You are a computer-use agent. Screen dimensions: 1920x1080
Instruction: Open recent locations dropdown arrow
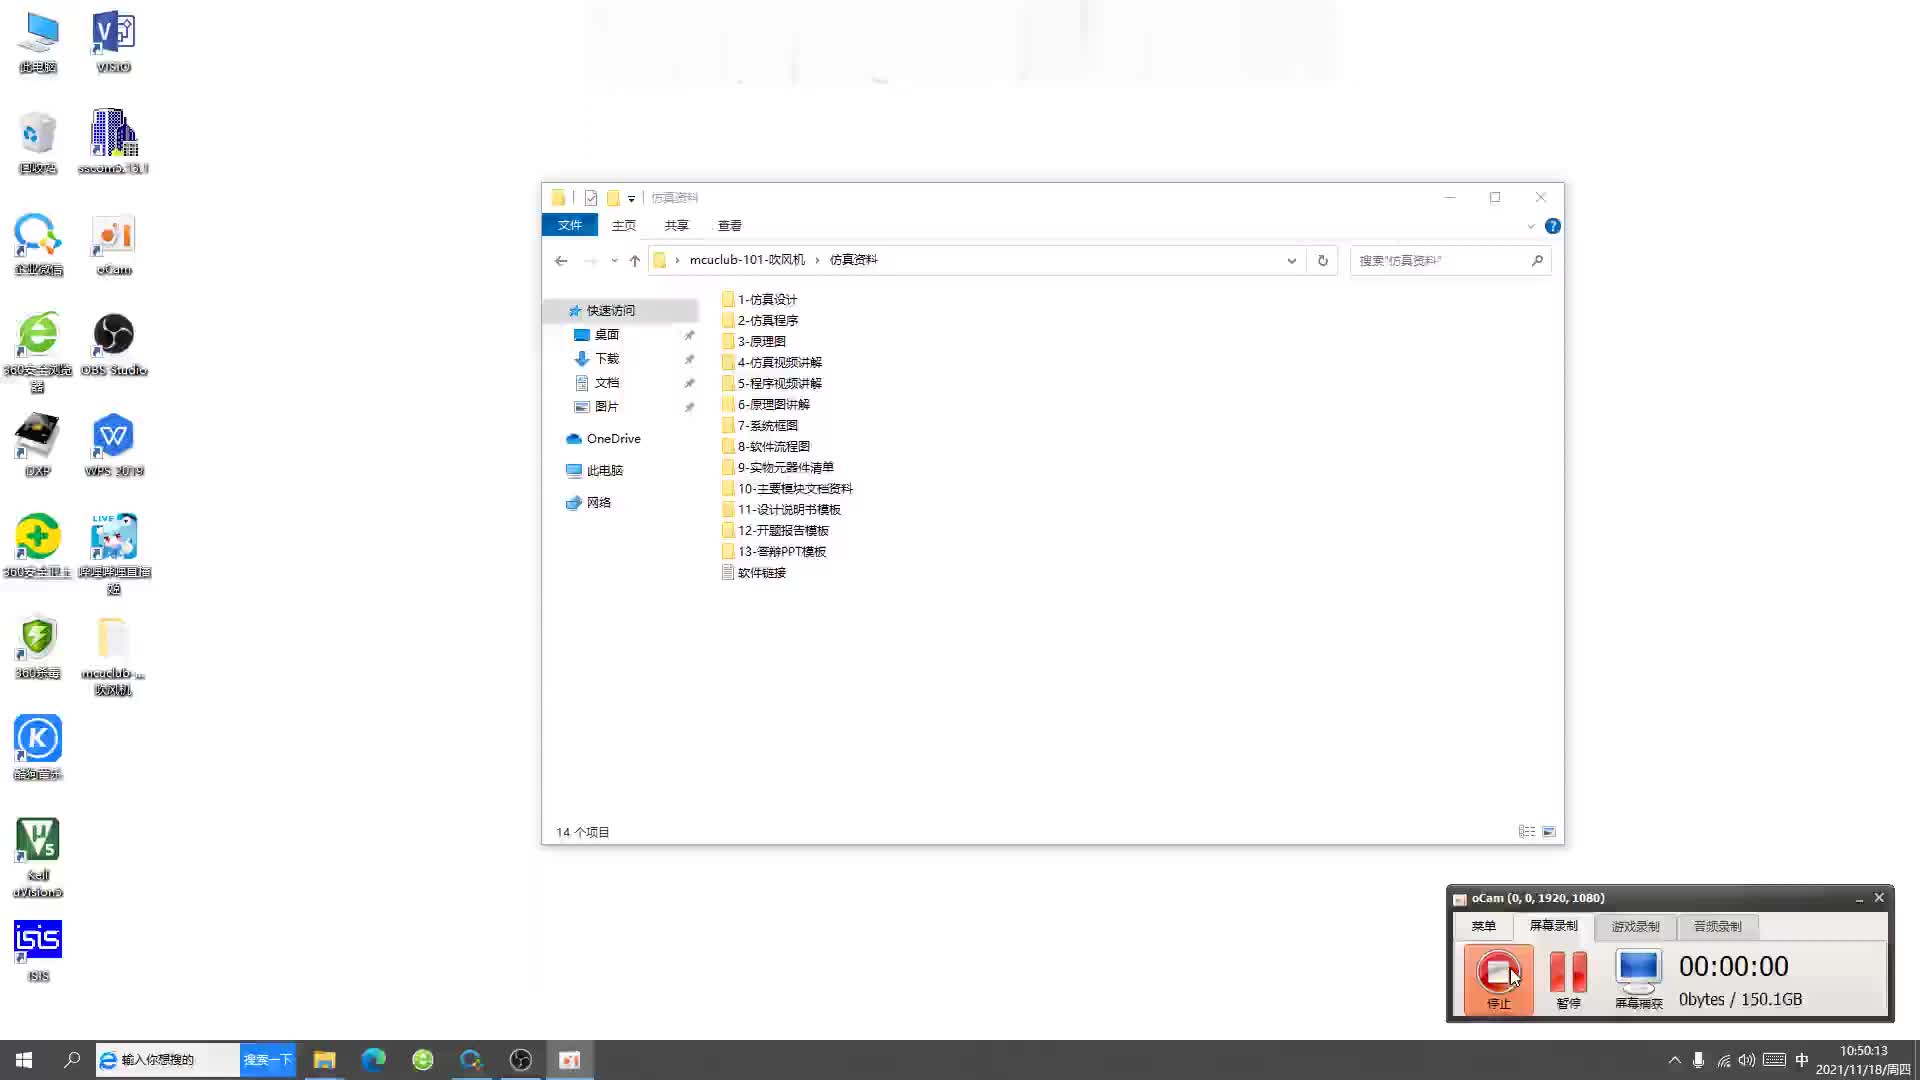click(x=614, y=261)
